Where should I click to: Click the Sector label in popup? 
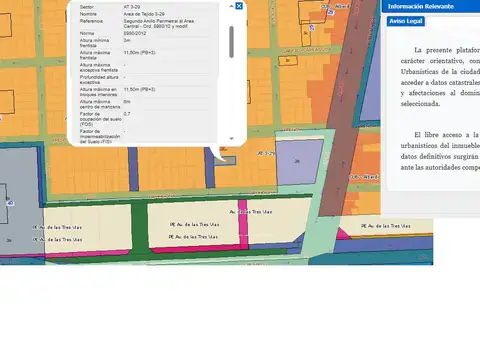[87, 7]
